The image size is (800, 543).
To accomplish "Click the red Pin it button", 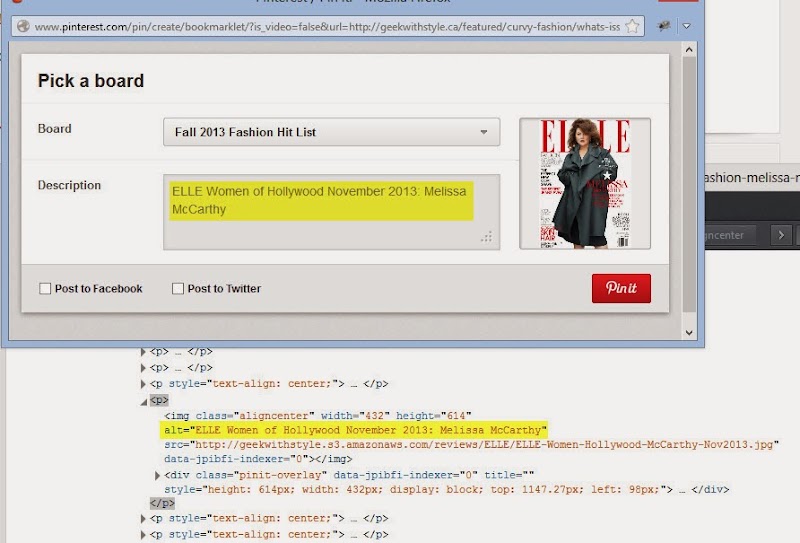I will point(621,288).
